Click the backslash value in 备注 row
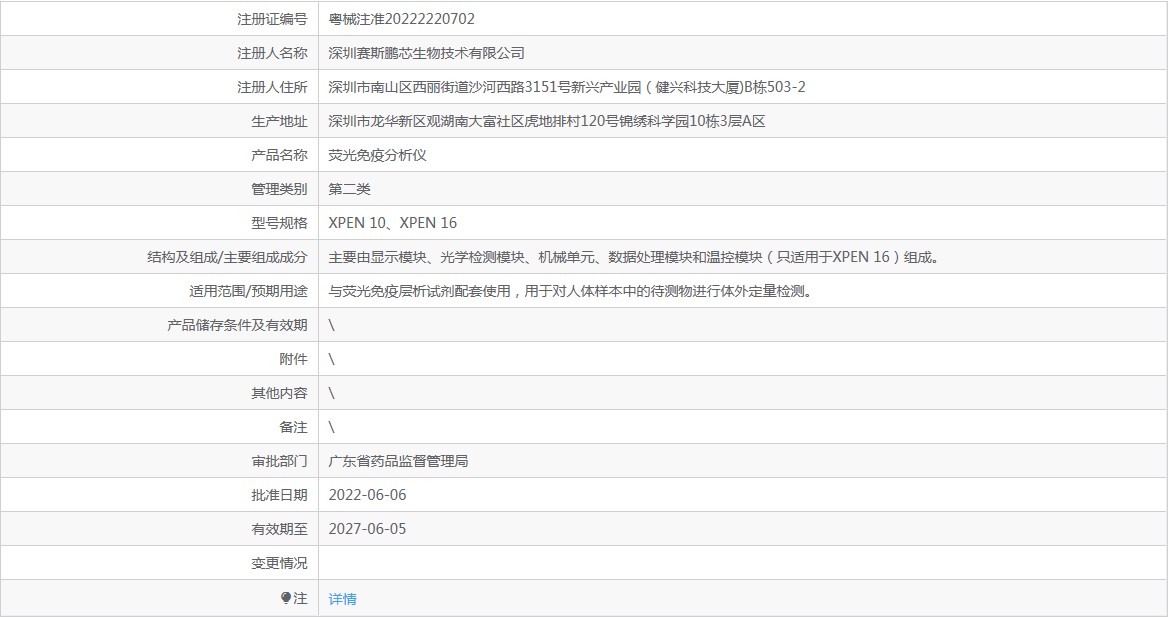 (x=332, y=427)
